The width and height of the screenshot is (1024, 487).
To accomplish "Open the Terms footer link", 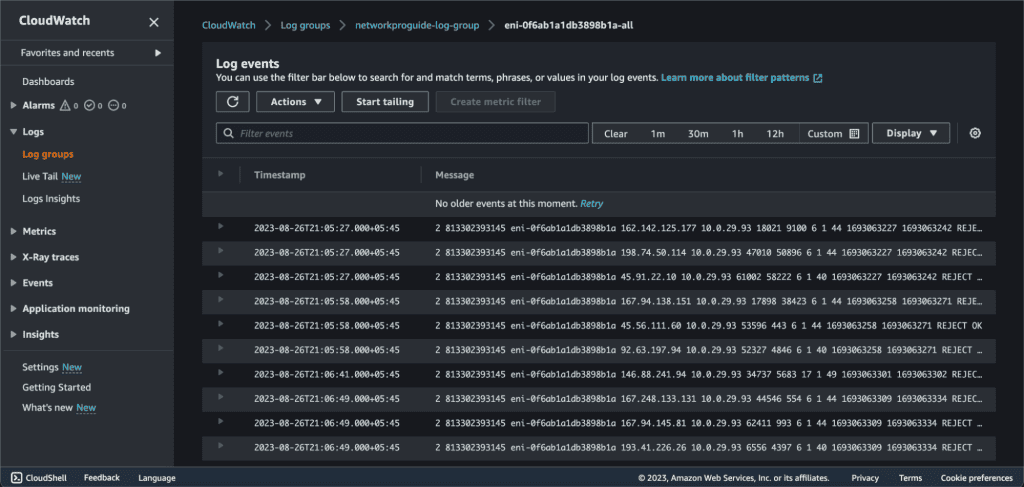I will coord(910,478).
